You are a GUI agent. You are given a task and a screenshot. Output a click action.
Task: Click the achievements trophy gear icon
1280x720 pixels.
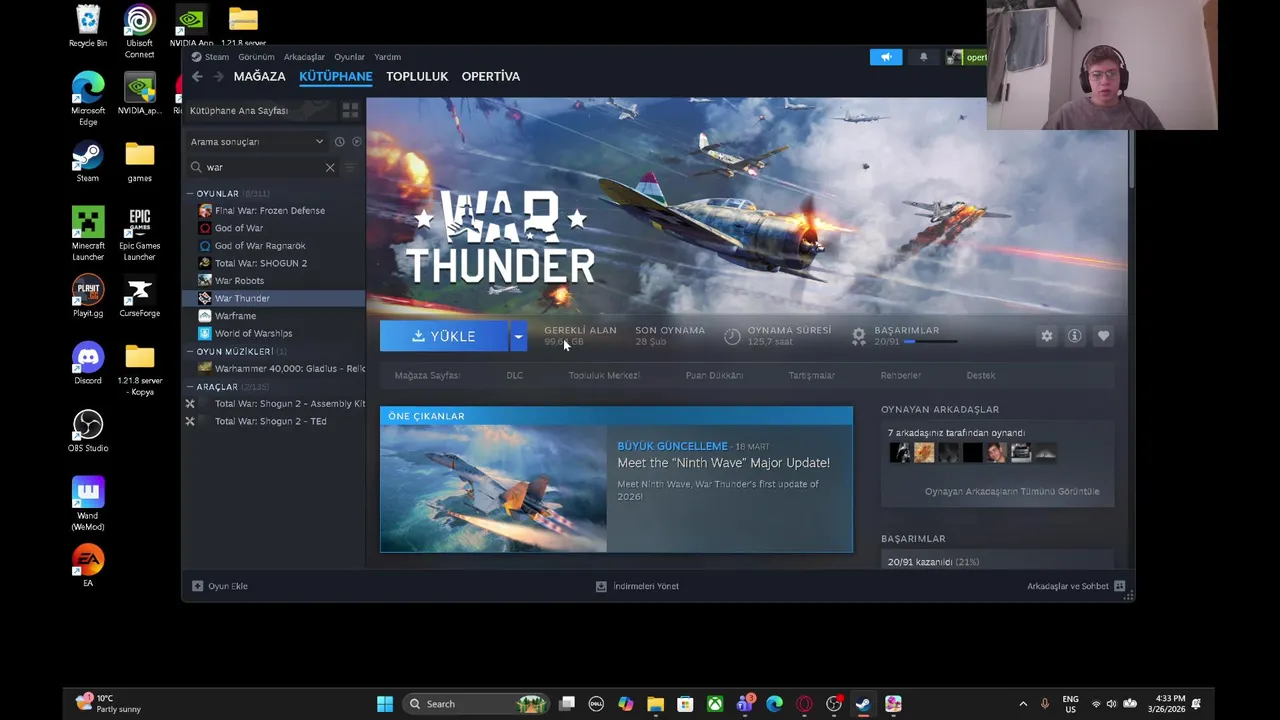[858, 337]
